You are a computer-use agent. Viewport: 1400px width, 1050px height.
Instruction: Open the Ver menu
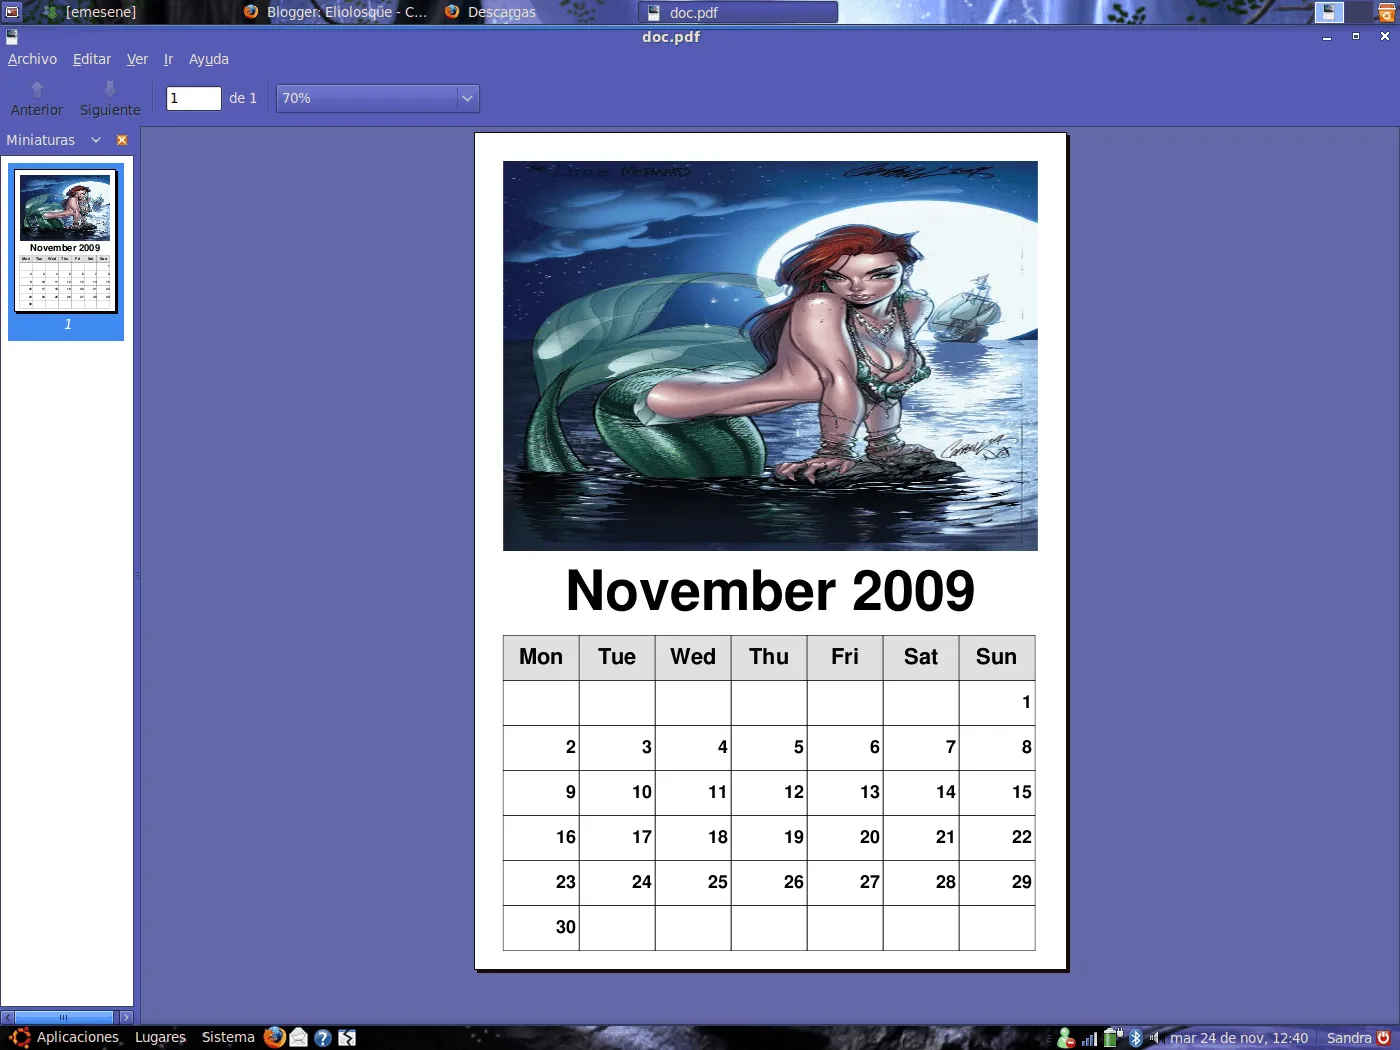click(137, 59)
